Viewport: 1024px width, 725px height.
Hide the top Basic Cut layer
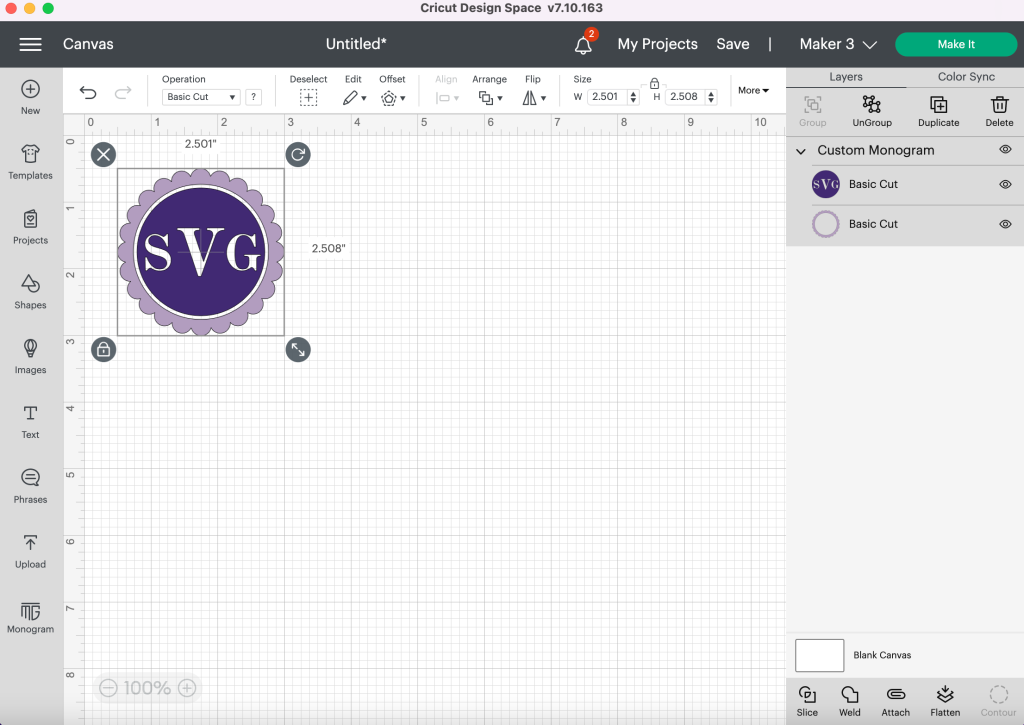(1006, 184)
